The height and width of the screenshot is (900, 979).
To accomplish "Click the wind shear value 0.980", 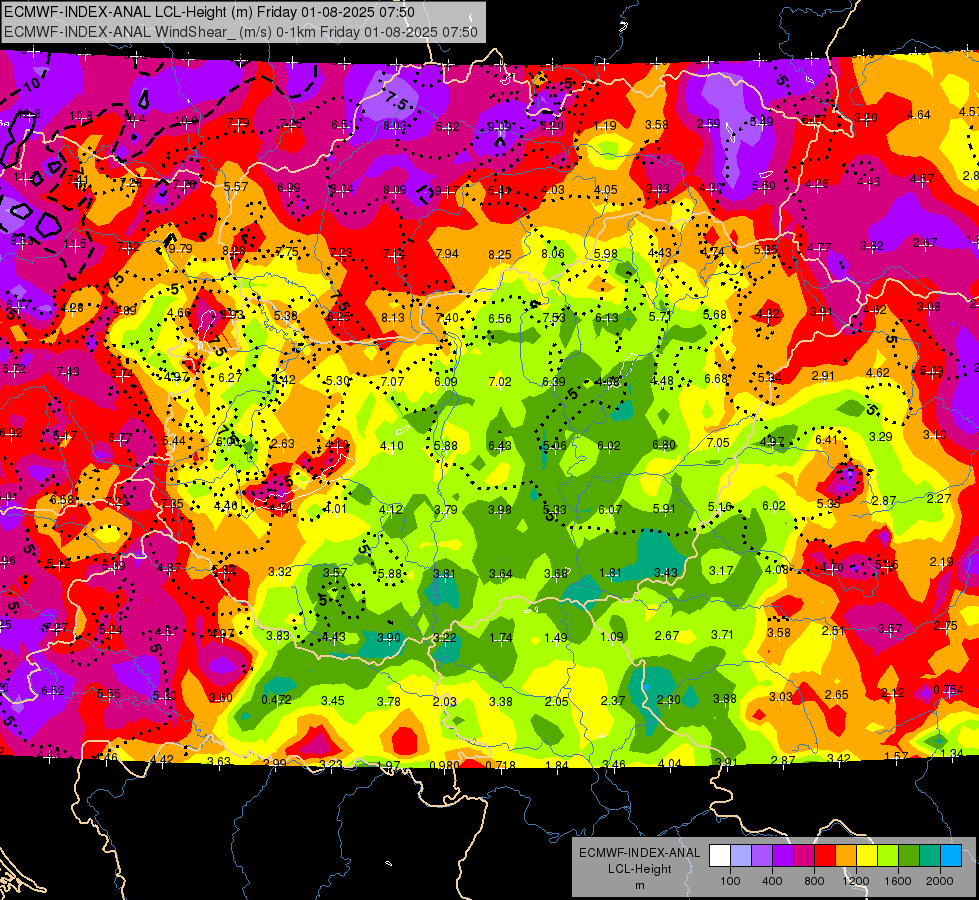I will pos(445,765).
